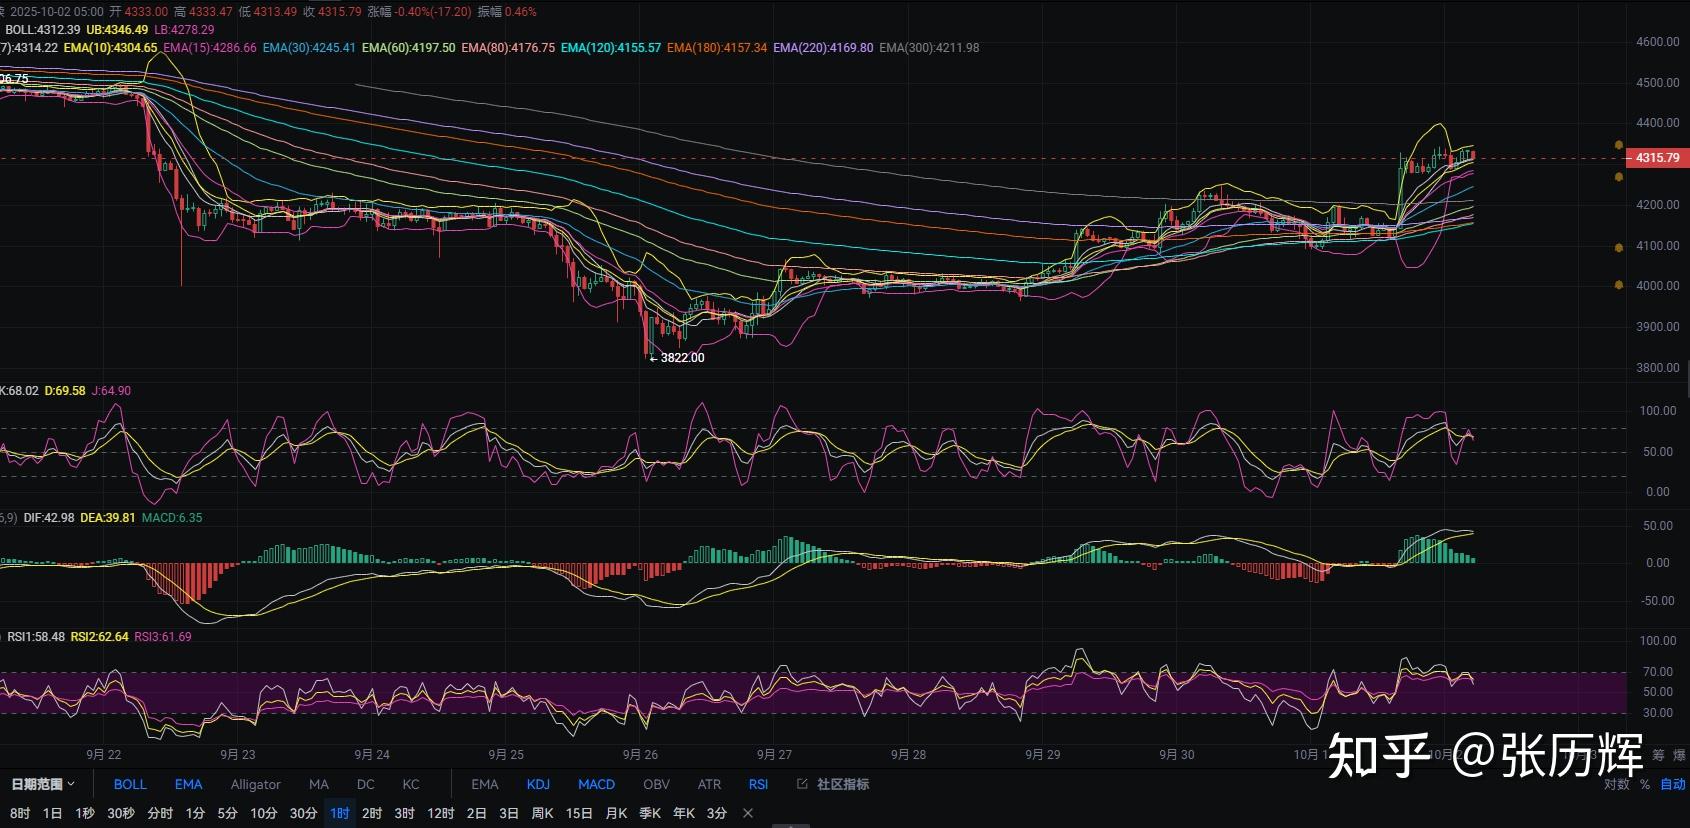Click the price alert bell near 4100.00

(x=1619, y=247)
